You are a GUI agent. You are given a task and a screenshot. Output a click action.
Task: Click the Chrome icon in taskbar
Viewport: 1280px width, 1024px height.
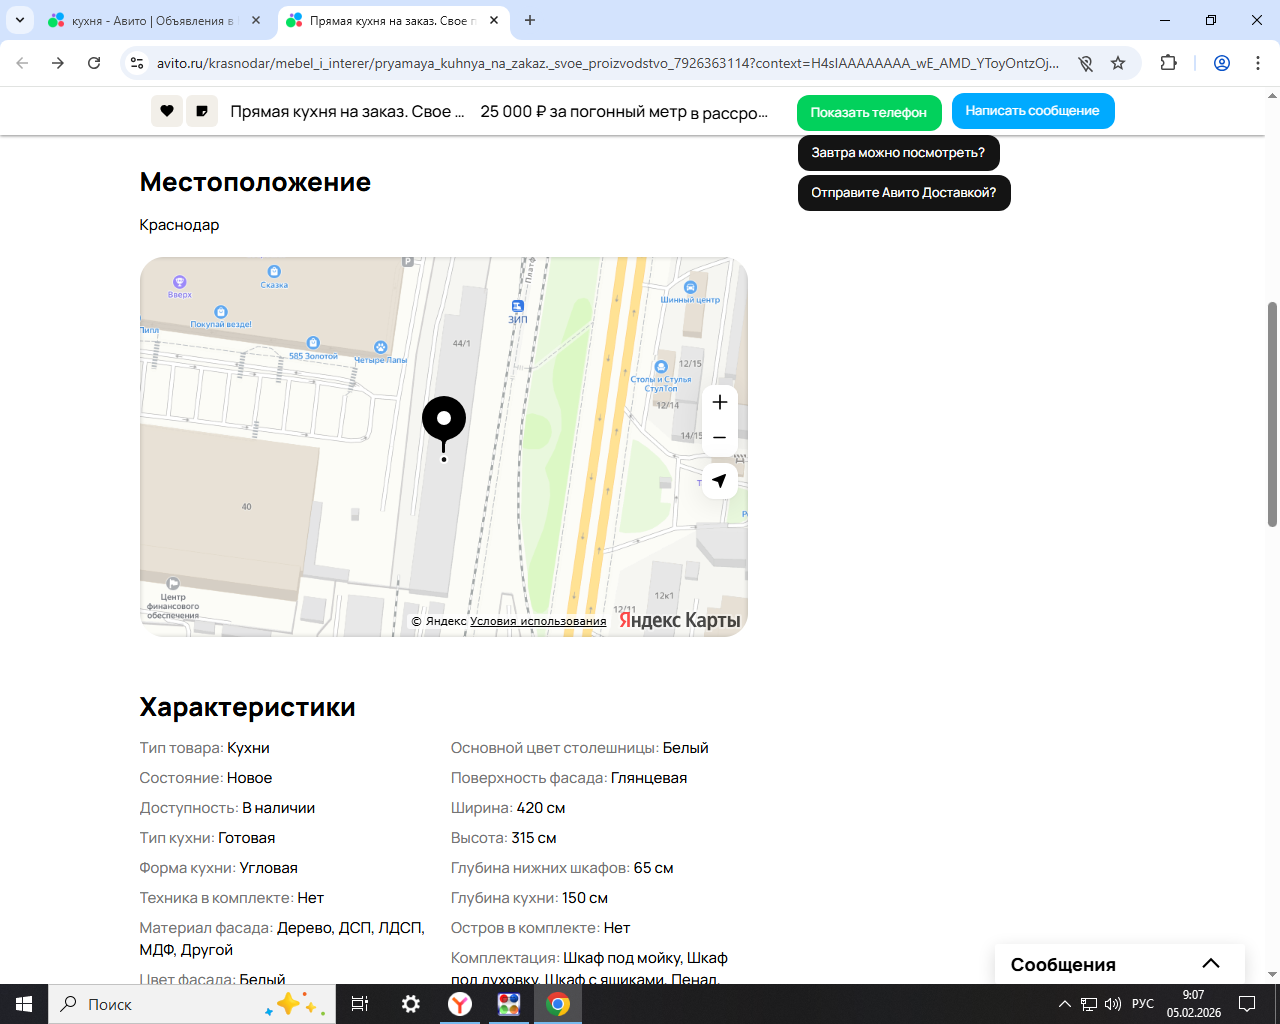(558, 1004)
